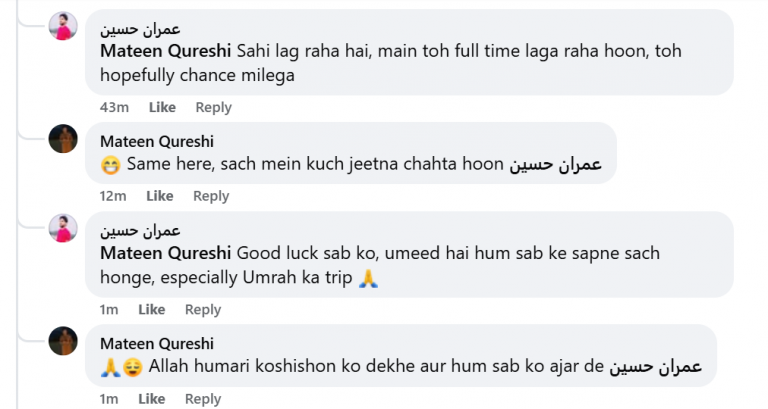Open the bold Mateen Qureshi mention in the Good luck comment
Viewport: 768px width, 409px height.
coord(166,253)
